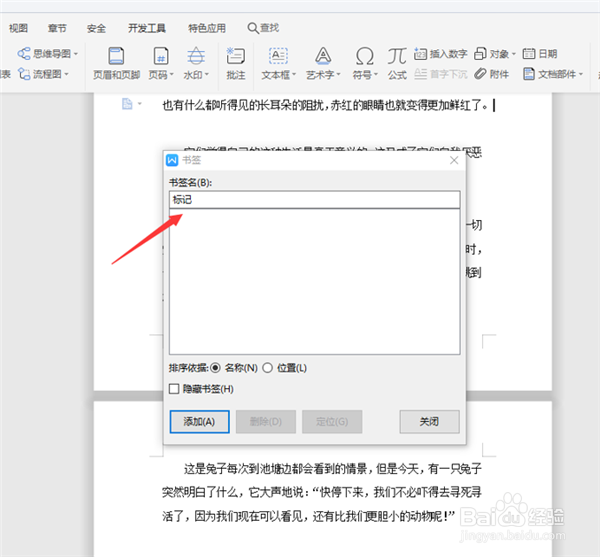Insert a 批注 comment
This screenshot has width=600, height=557.
point(236,64)
